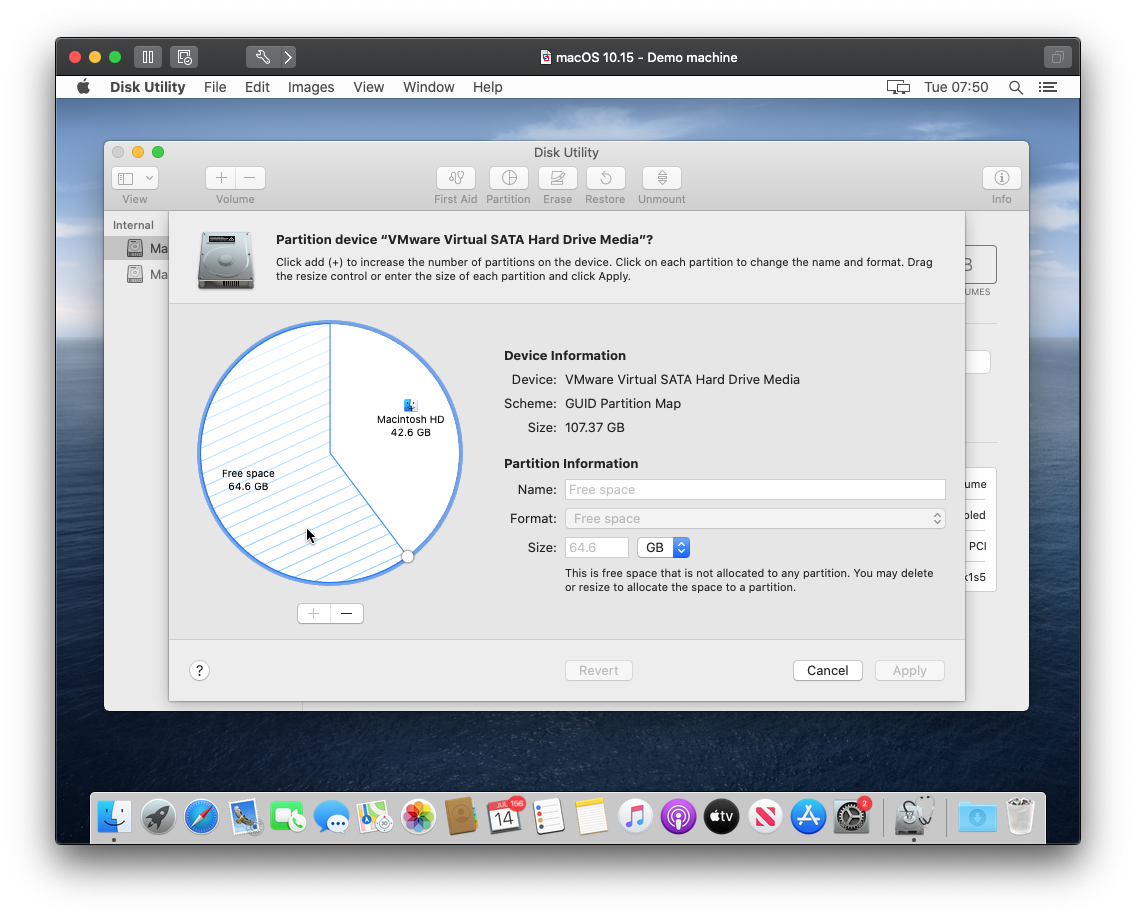
Task: Click the Restore toolbar icon
Action: click(x=606, y=178)
